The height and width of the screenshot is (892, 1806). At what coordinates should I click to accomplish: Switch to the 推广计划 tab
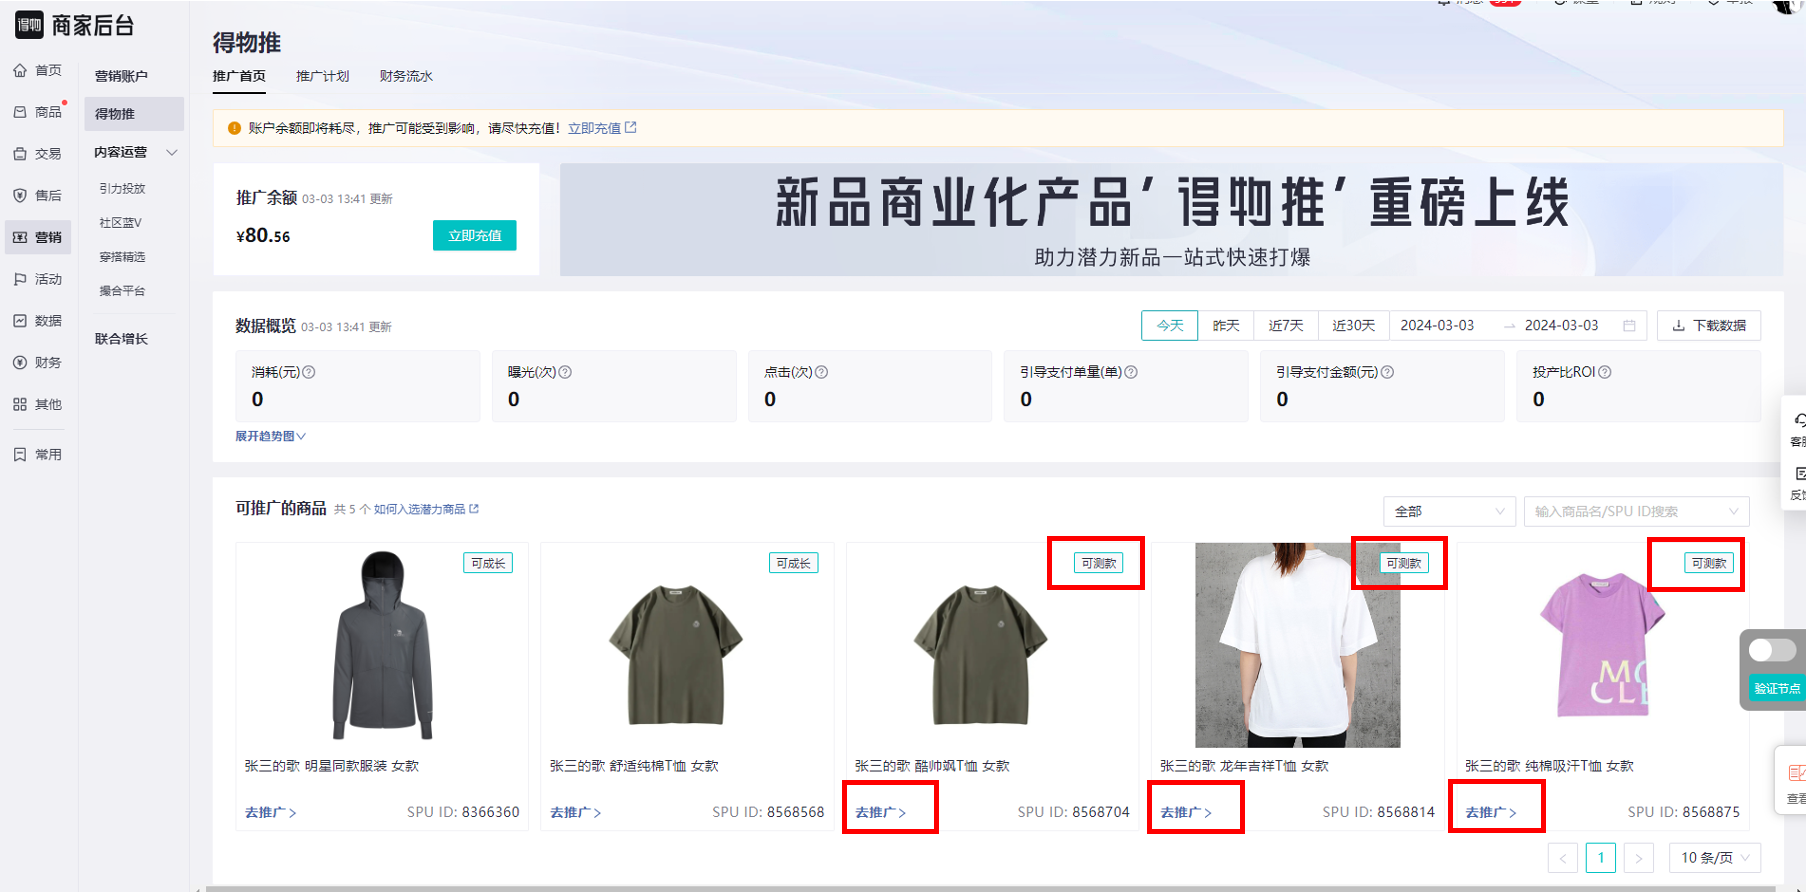tap(322, 76)
